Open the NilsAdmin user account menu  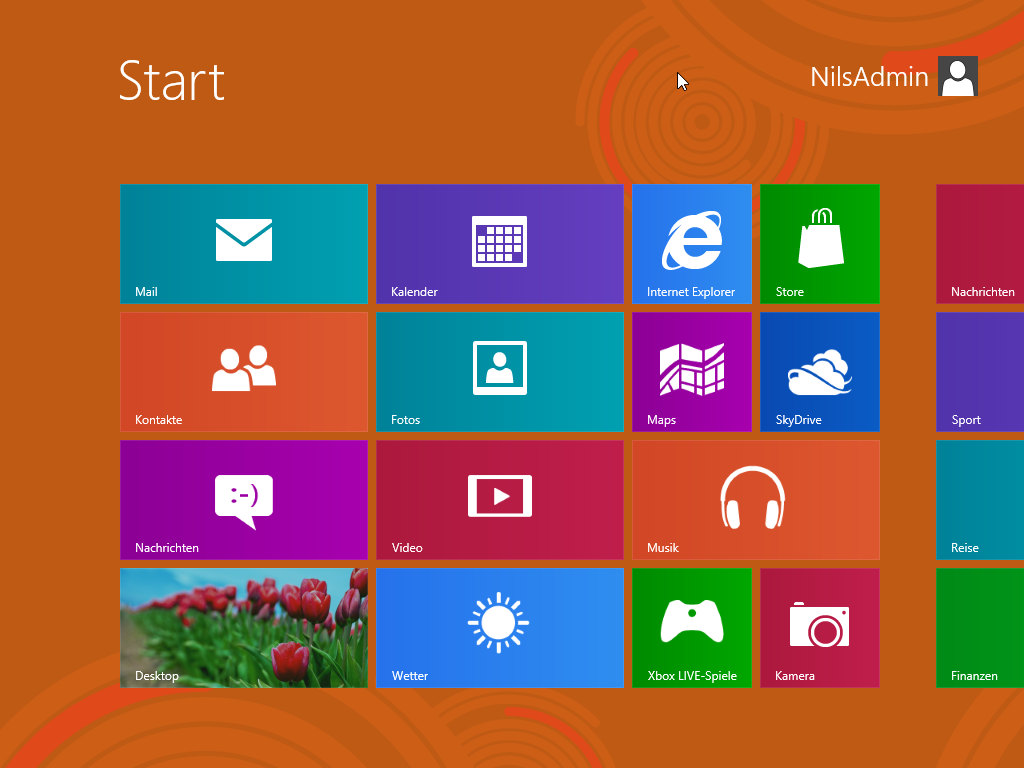(x=893, y=76)
